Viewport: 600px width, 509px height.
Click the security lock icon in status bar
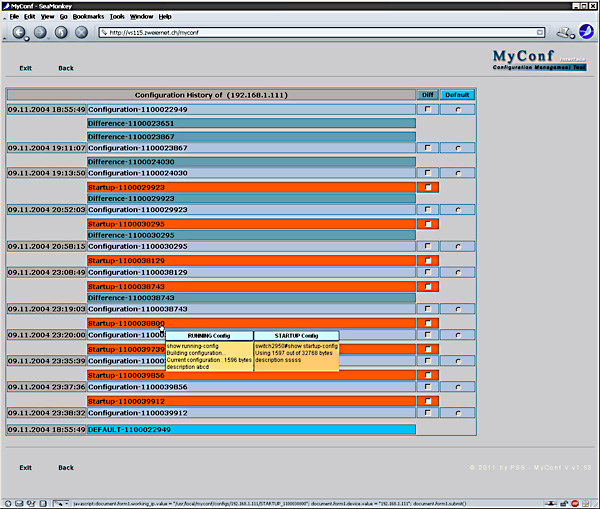coord(564,503)
